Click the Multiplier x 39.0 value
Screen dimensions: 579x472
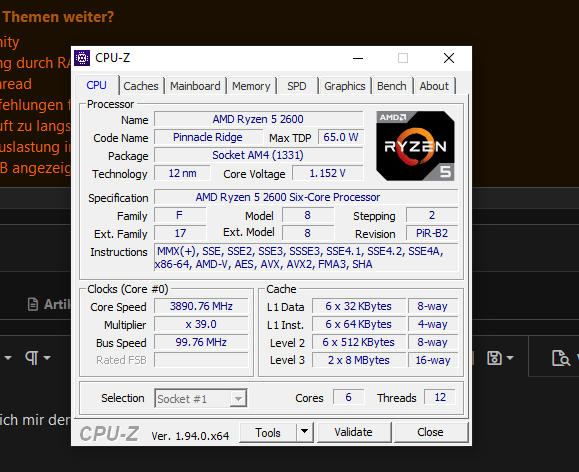(x=201, y=324)
